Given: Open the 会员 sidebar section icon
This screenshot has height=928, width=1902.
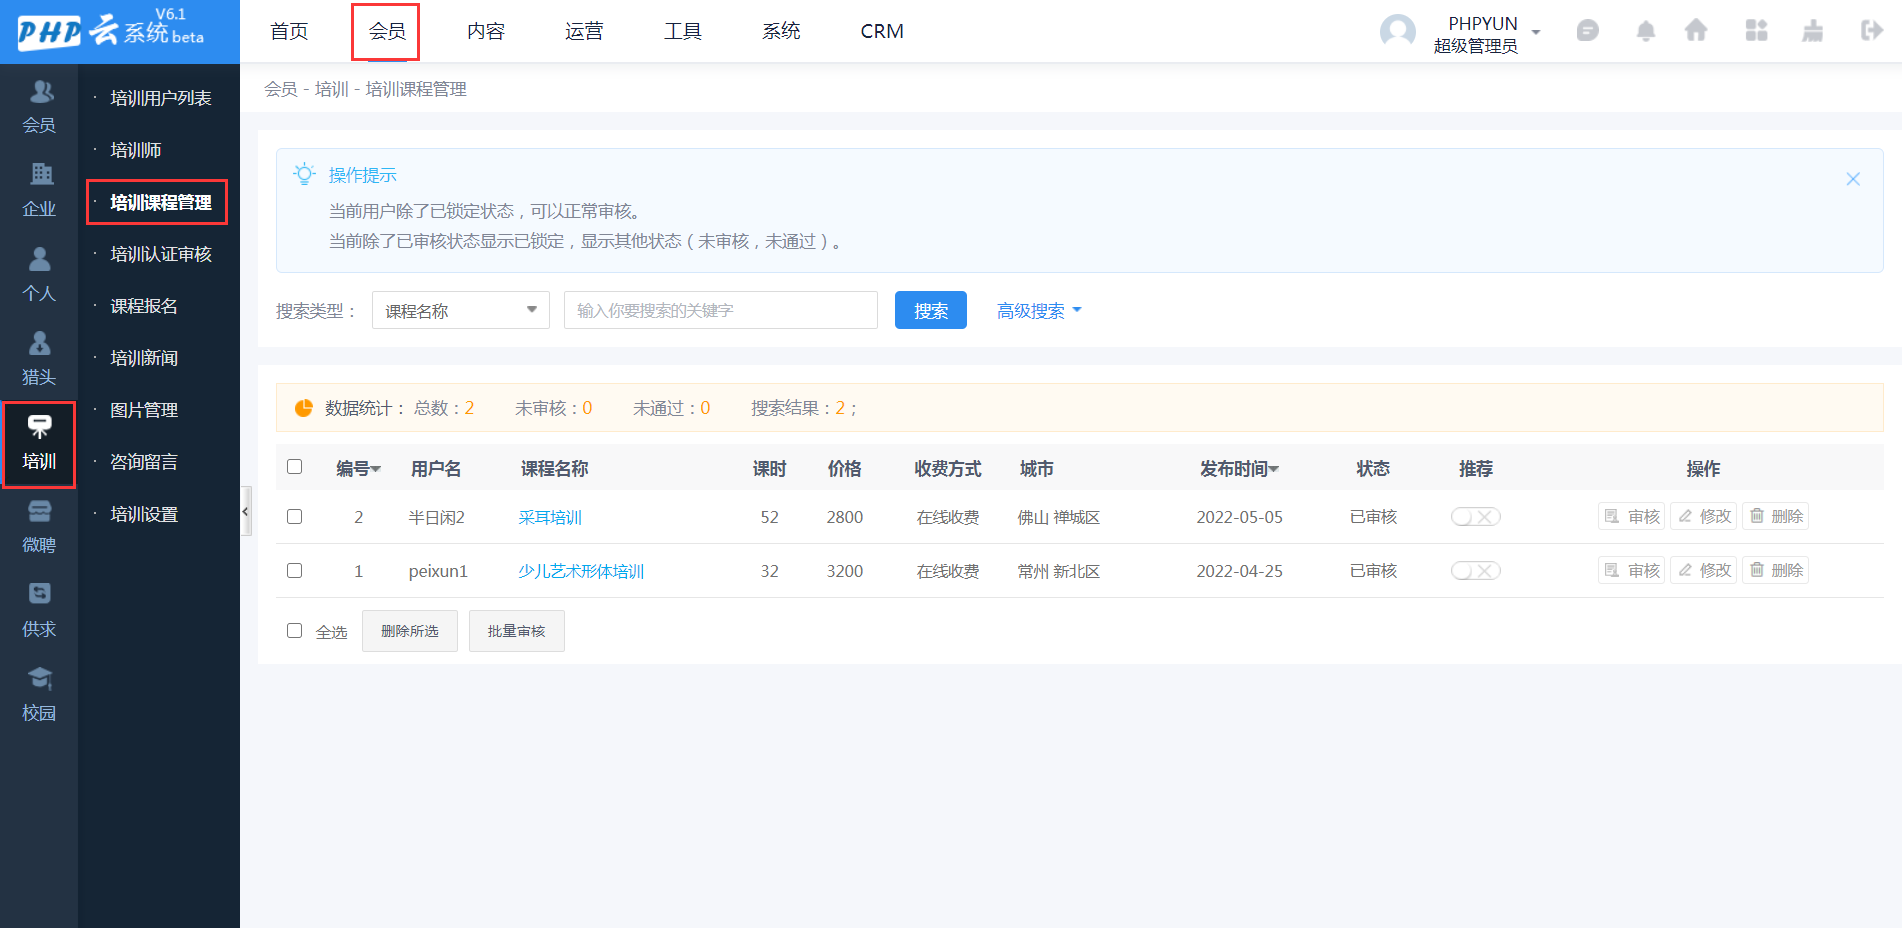Looking at the screenshot, I should [x=40, y=92].
